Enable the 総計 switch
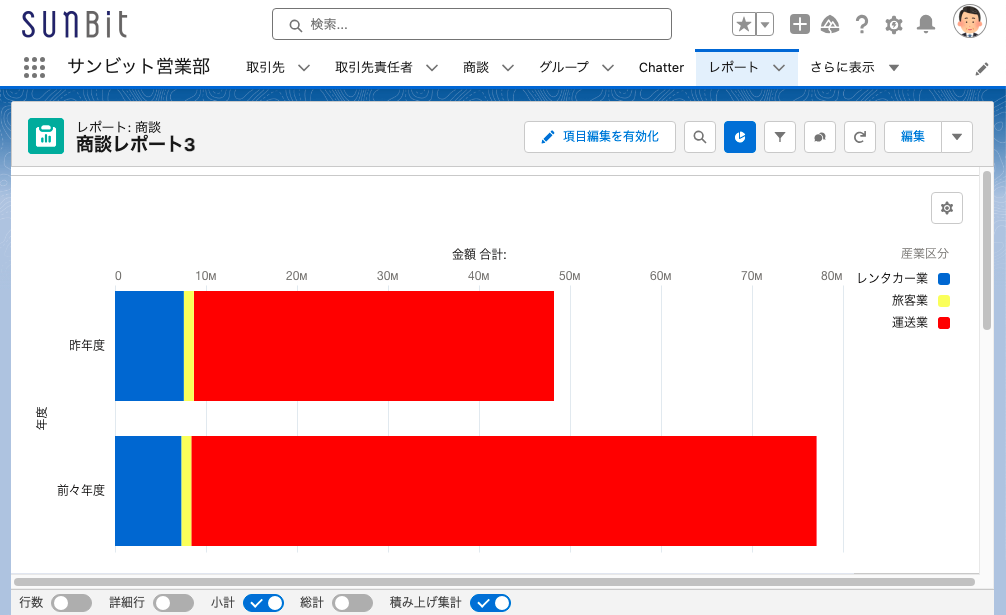1006x615 pixels. pyautogui.click(x=352, y=603)
